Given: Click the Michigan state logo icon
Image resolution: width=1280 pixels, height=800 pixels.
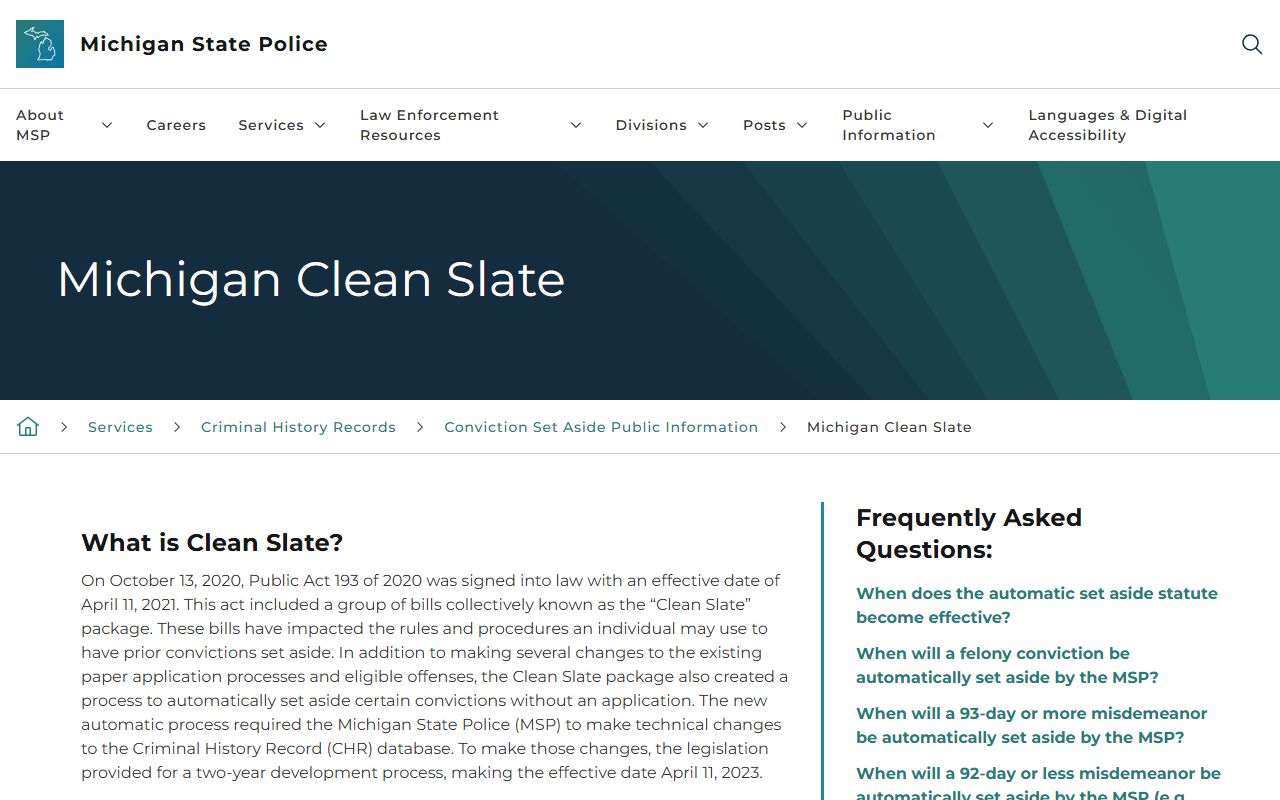Looking at the screenshot, I should (40, 44).
